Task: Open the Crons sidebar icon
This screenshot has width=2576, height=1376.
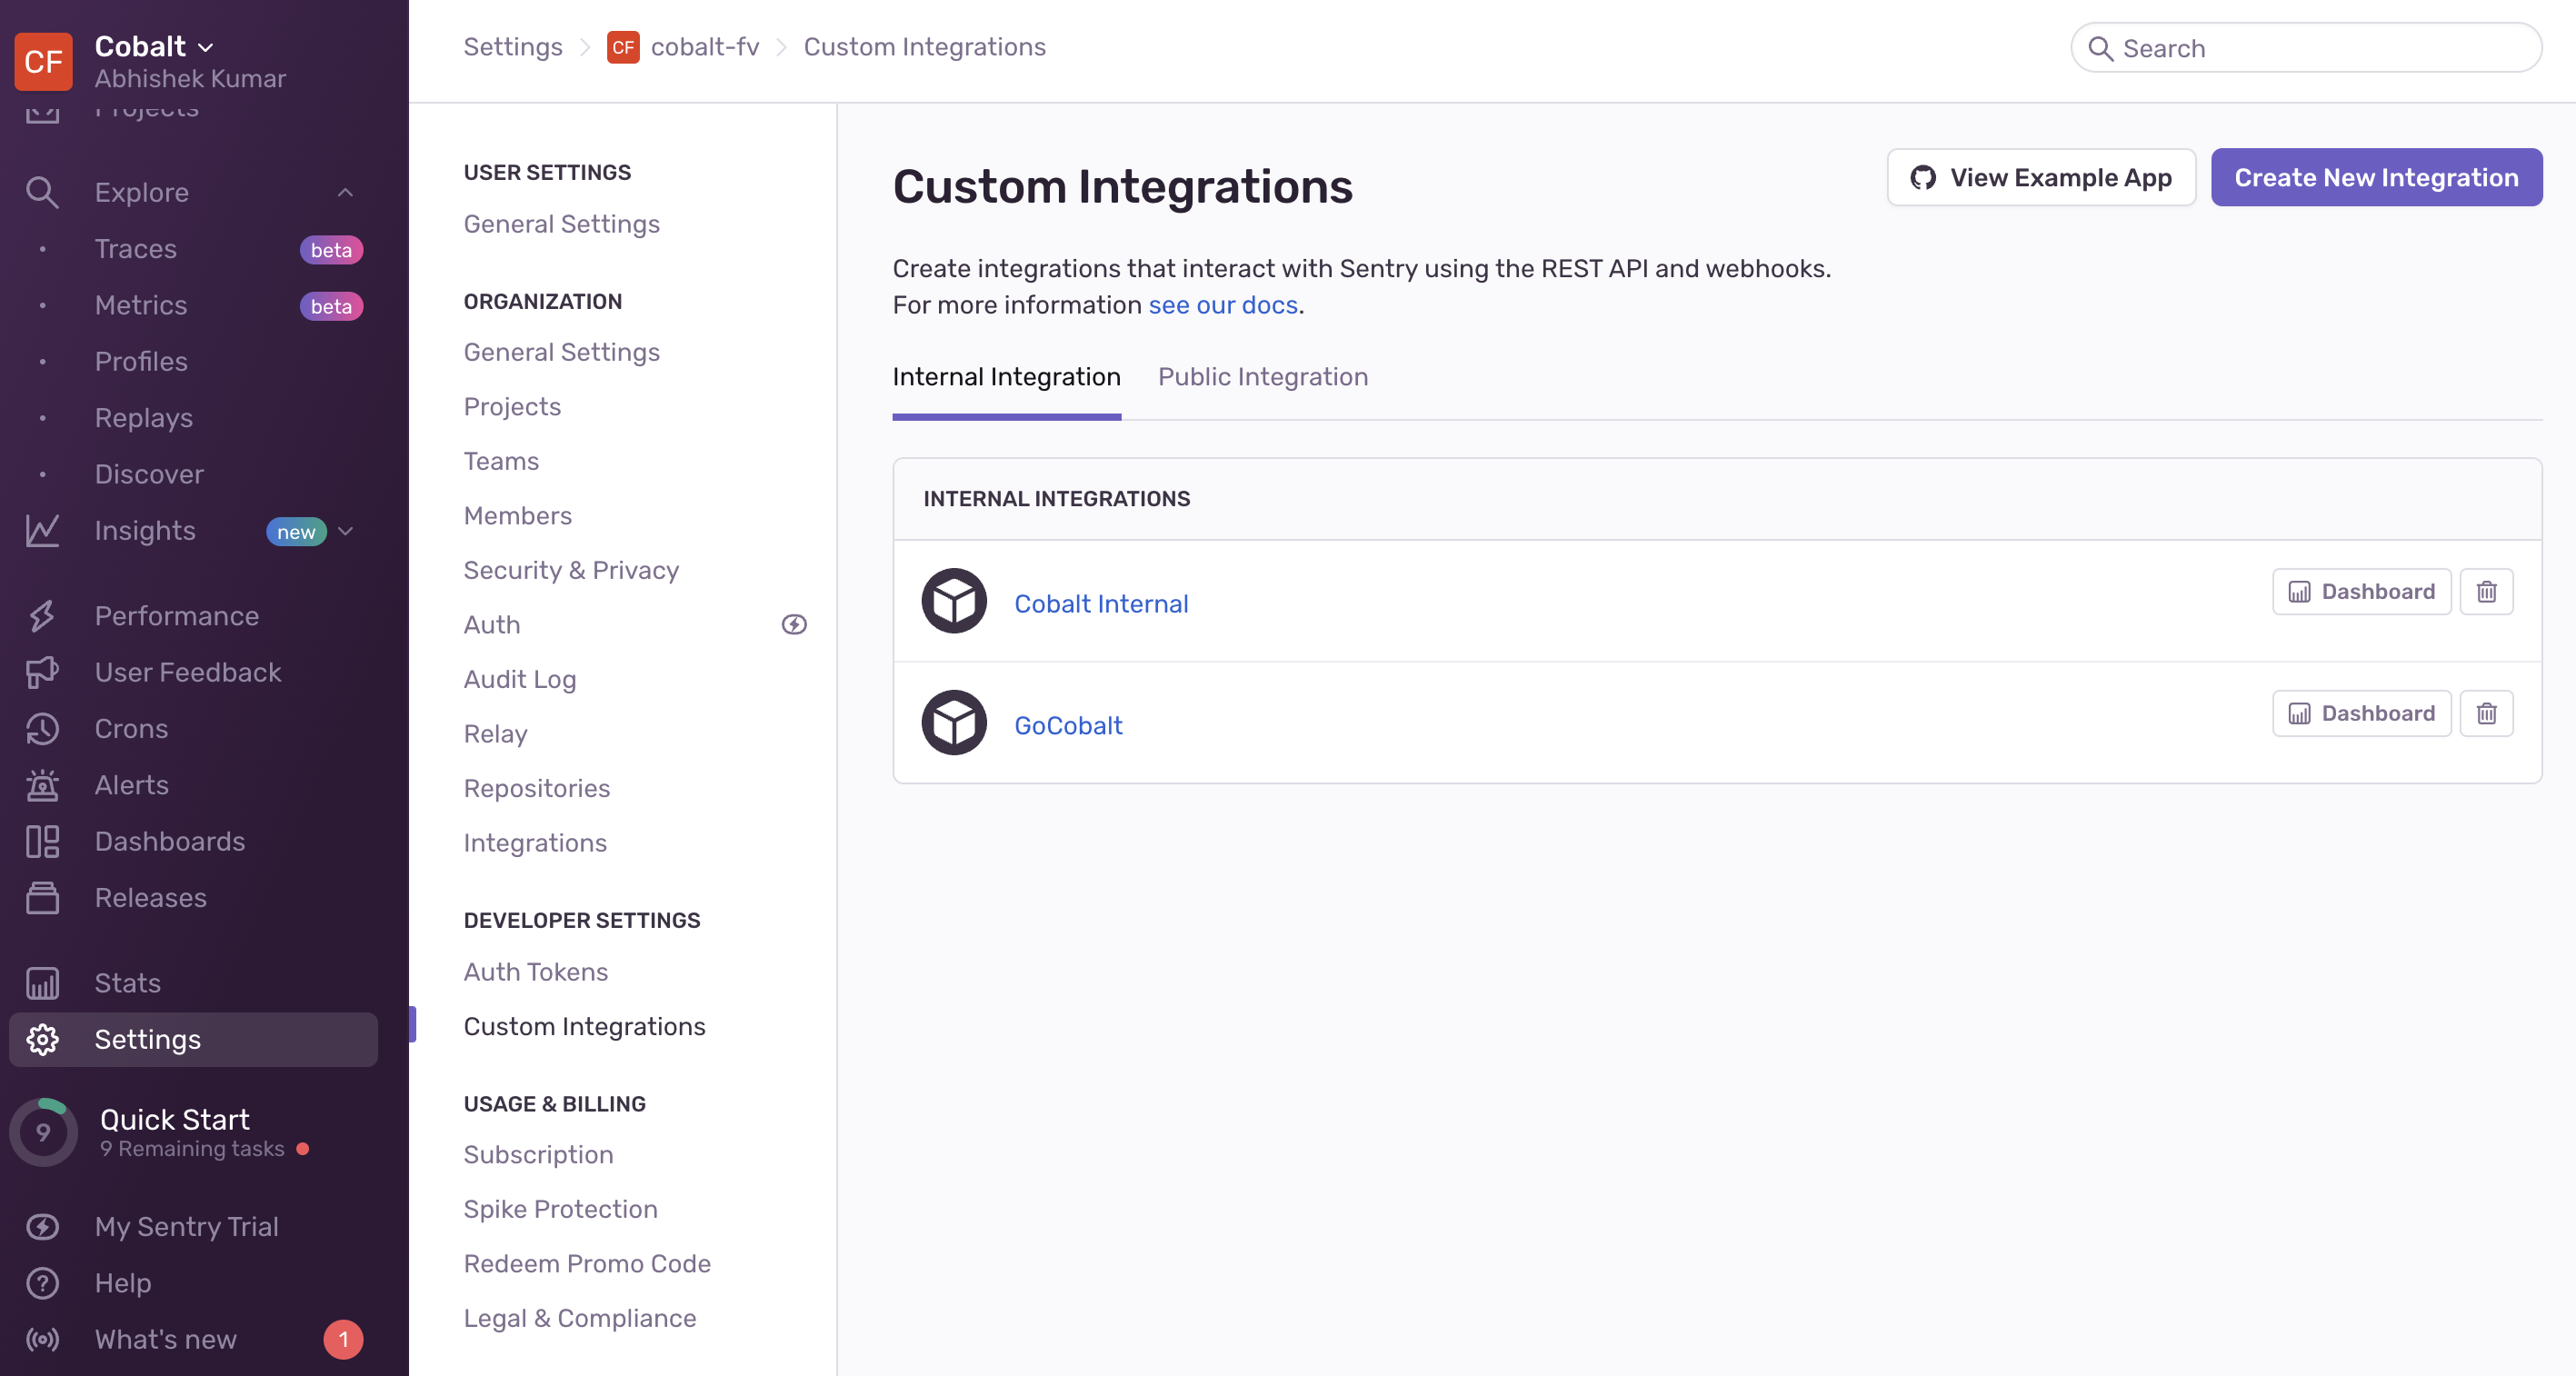Action: pos(42,729)
